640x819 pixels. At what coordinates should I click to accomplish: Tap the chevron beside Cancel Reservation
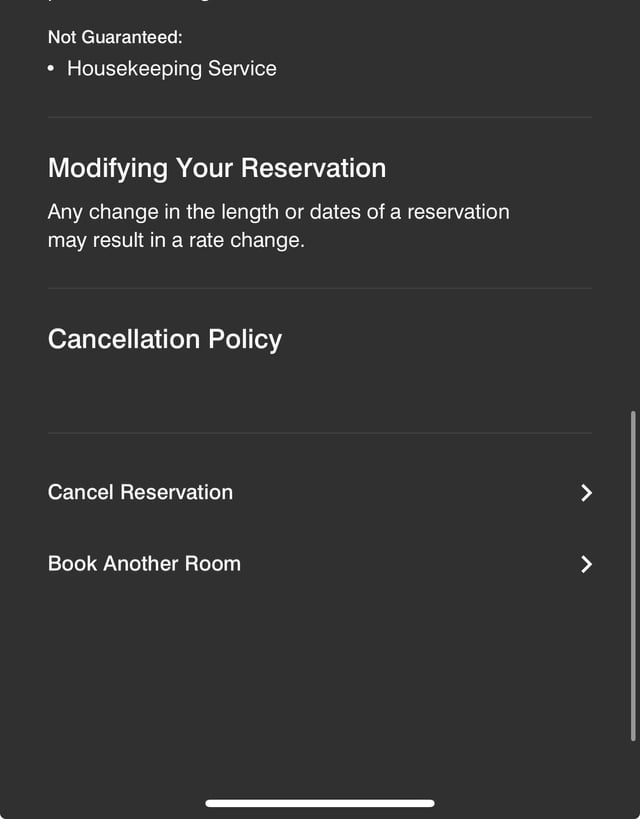click(x=586, y=493)
